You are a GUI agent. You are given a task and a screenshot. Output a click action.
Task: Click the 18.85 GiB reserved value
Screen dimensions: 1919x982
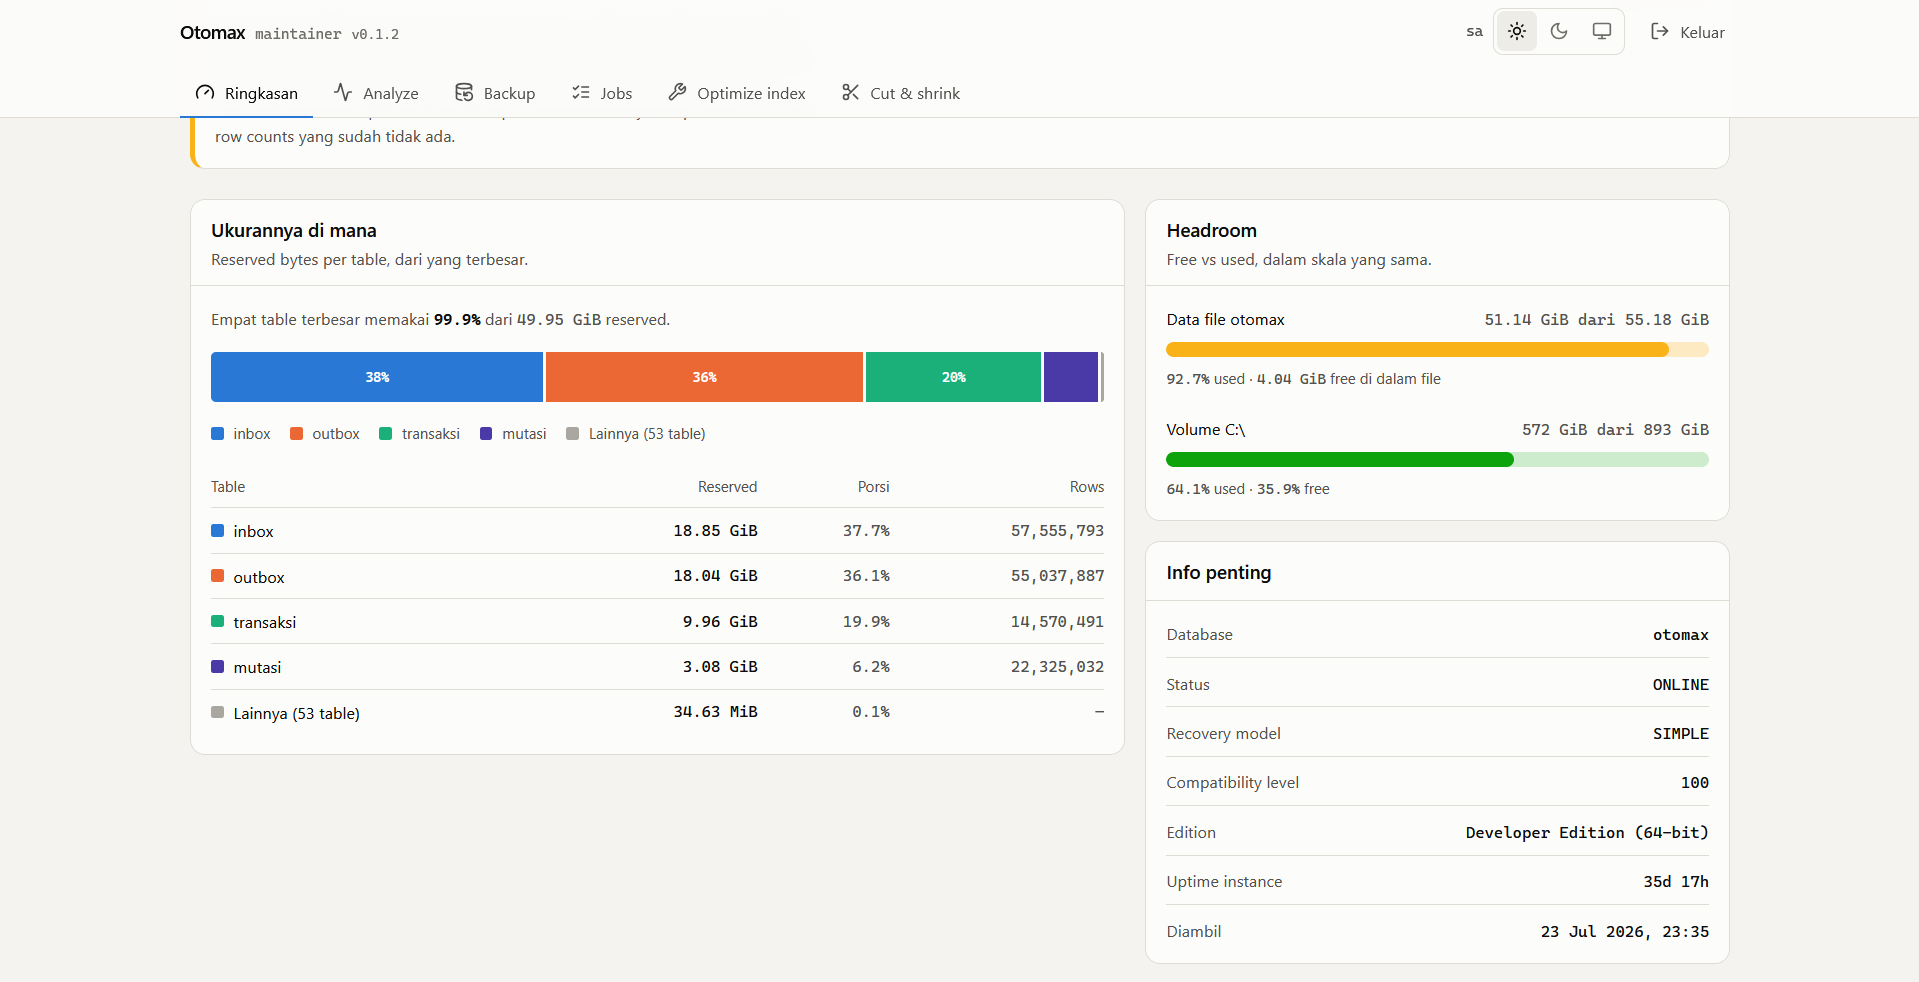point(715,531)
